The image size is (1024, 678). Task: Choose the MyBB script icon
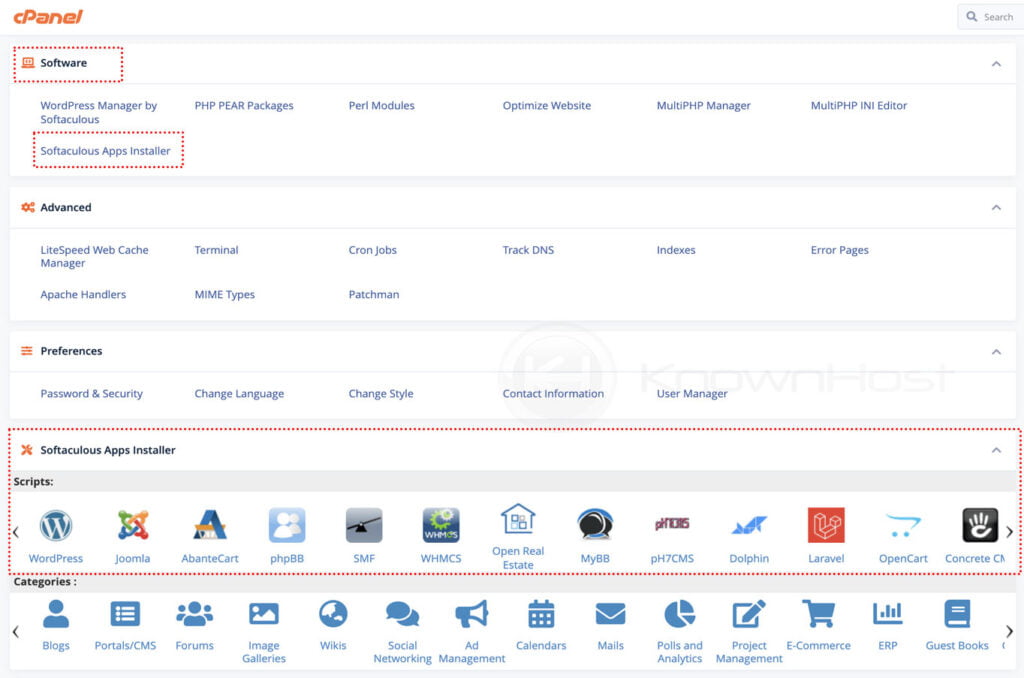coord(595,525)
